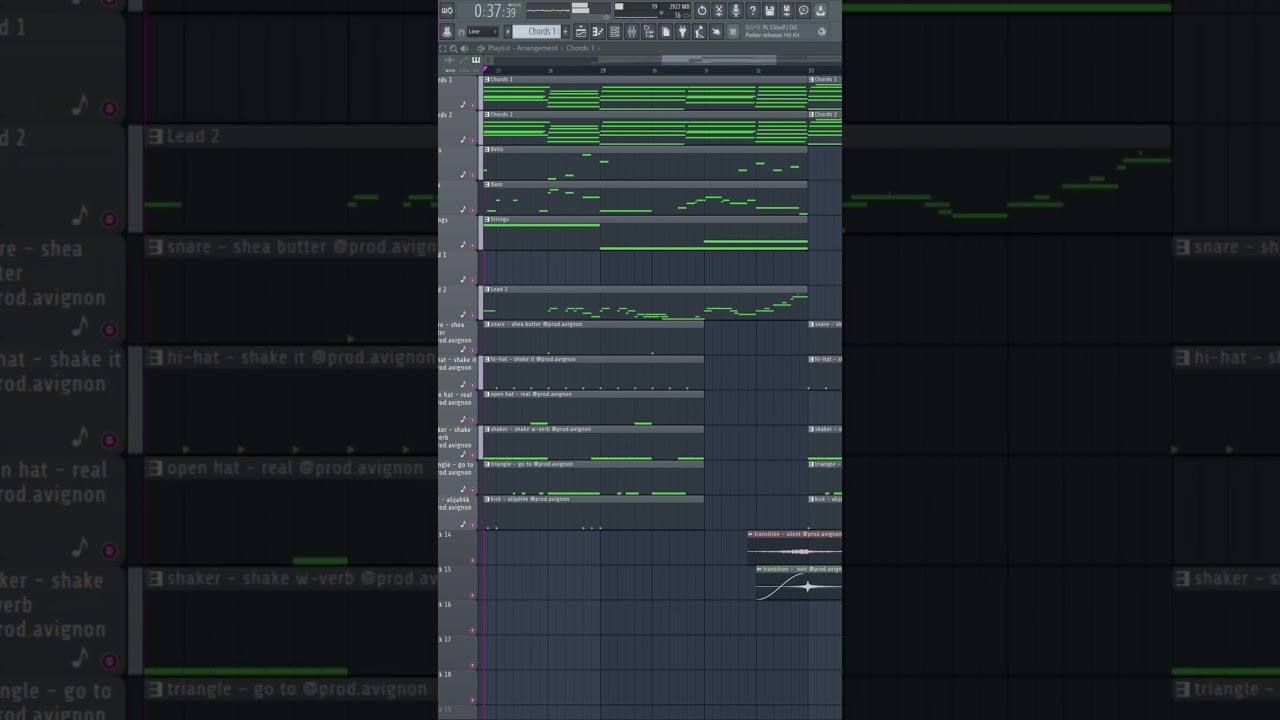
Task: Click the globe online news icon
Action: coord(822,32)
